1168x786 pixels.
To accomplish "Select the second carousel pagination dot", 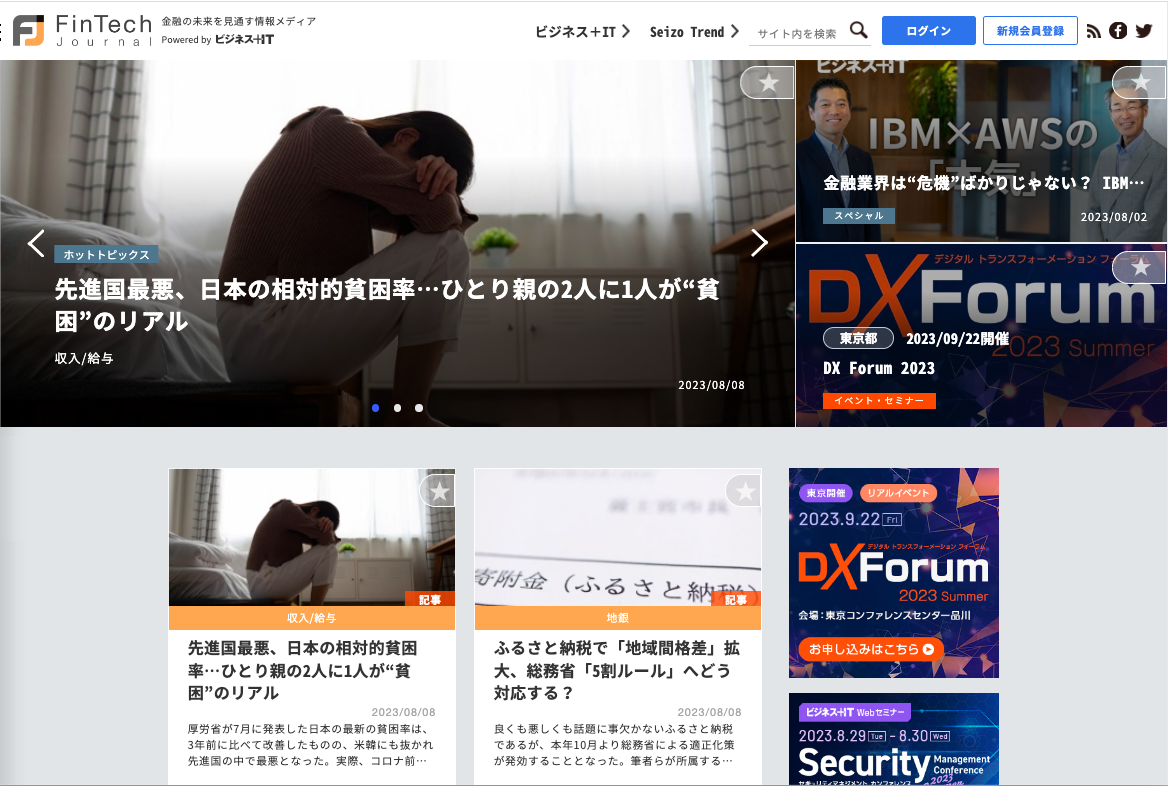I will click(x=397, y=408).
